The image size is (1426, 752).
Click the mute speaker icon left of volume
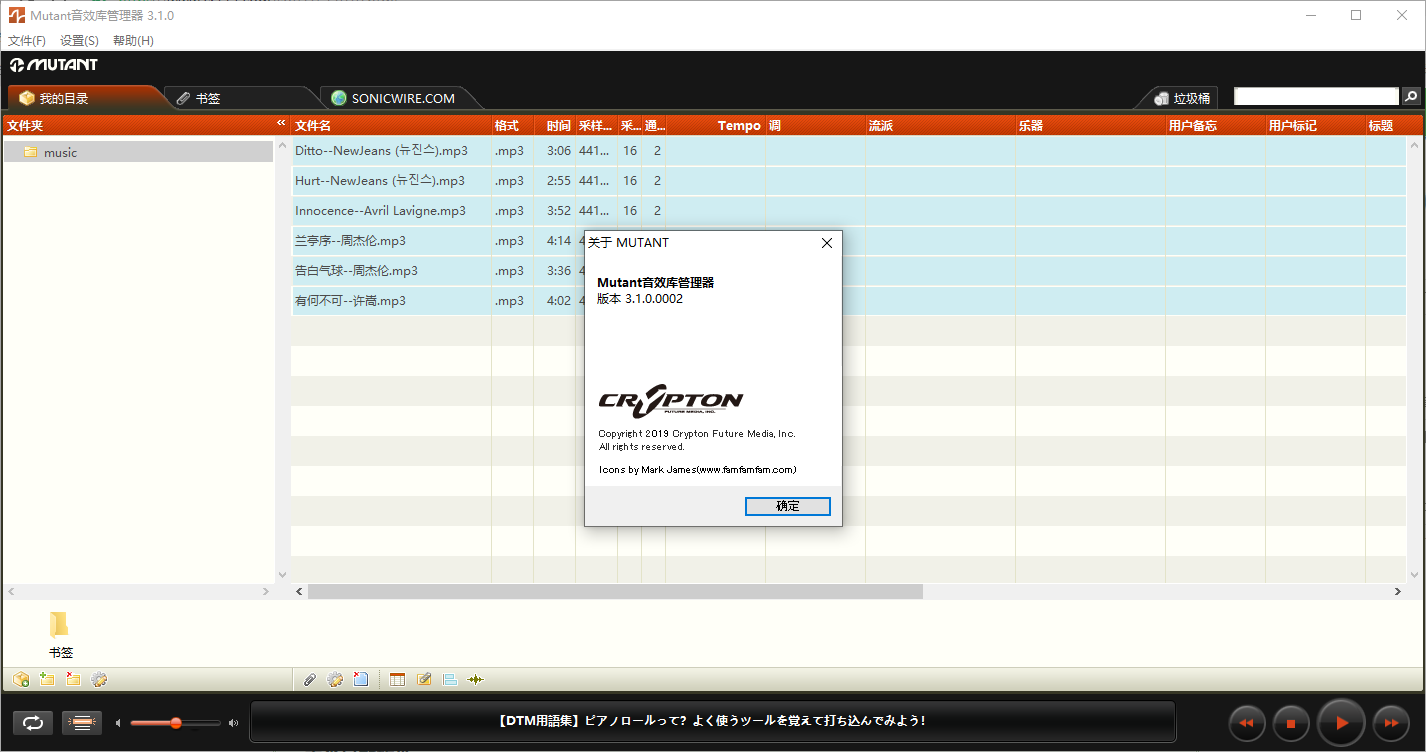118,723
